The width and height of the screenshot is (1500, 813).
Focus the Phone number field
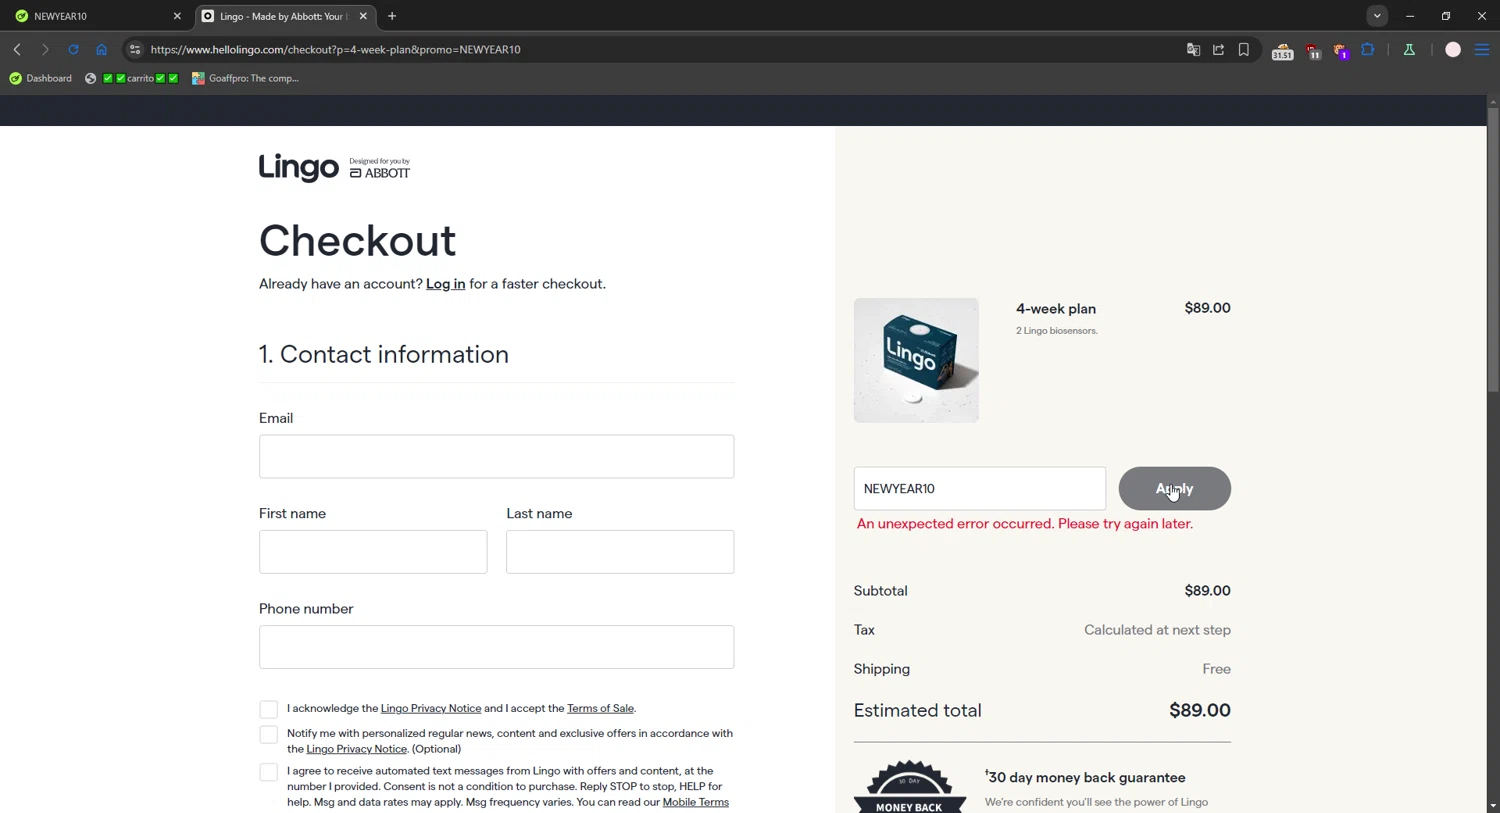click(496, 647)
